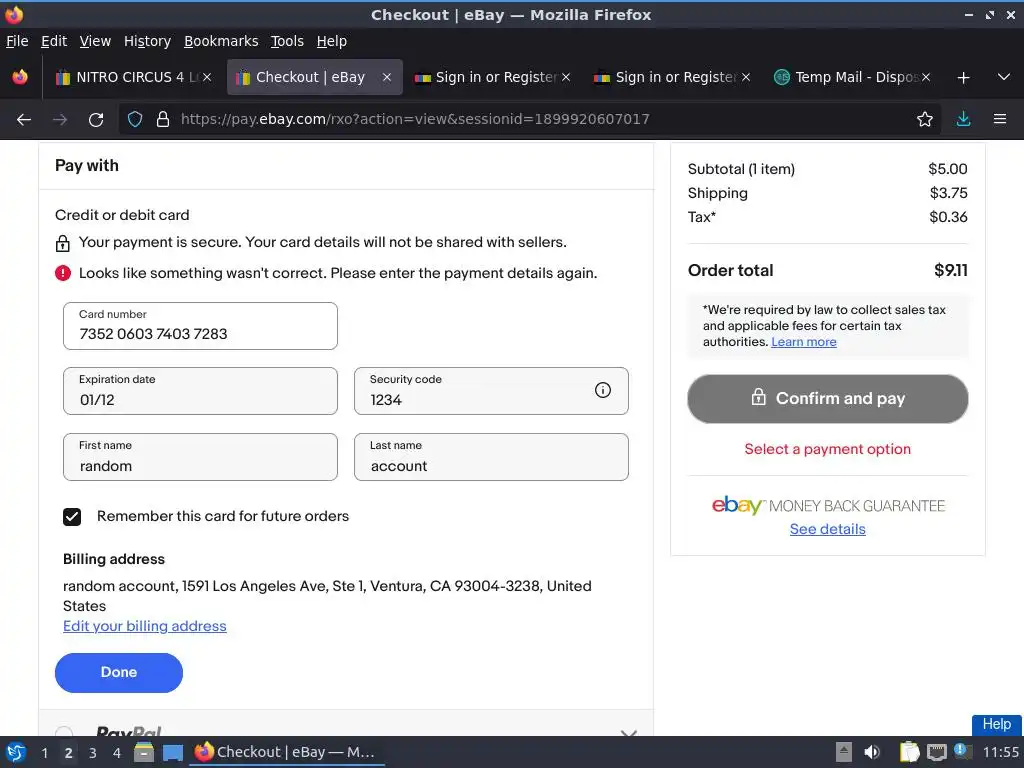The image size is (1024, 768).
Task: Open the desktop start menu icon
Action: tap(16, 752)
